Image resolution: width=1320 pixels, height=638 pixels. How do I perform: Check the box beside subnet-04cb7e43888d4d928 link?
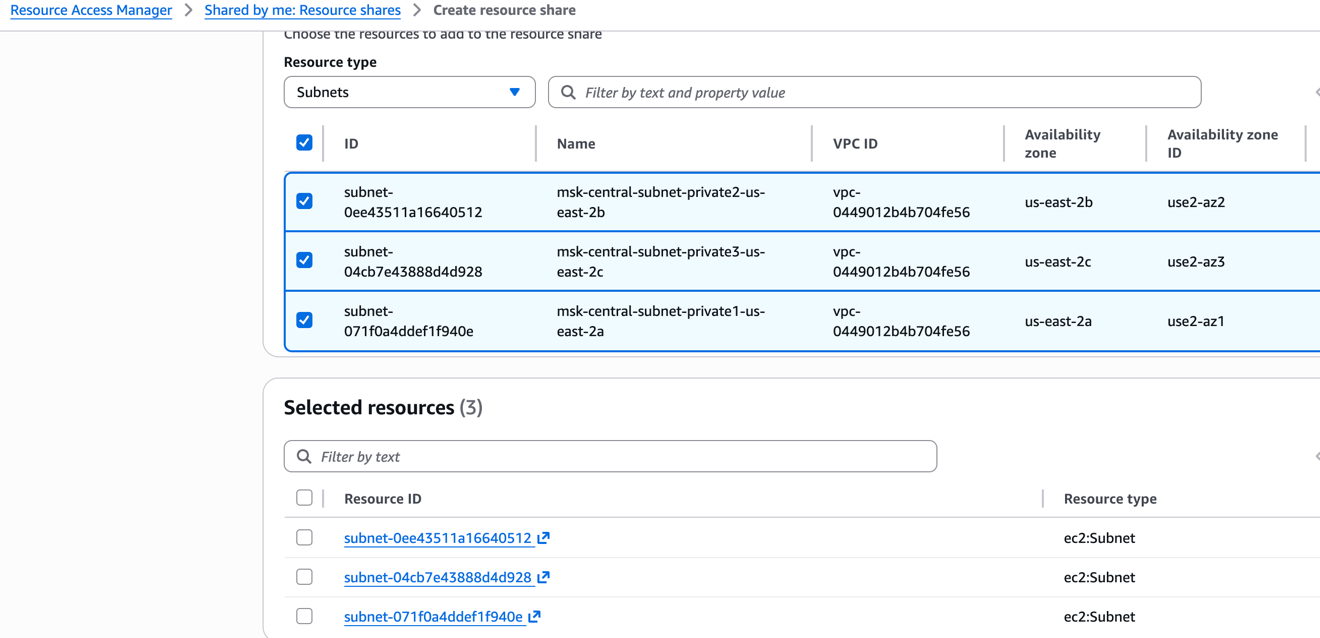click(304, 577)
